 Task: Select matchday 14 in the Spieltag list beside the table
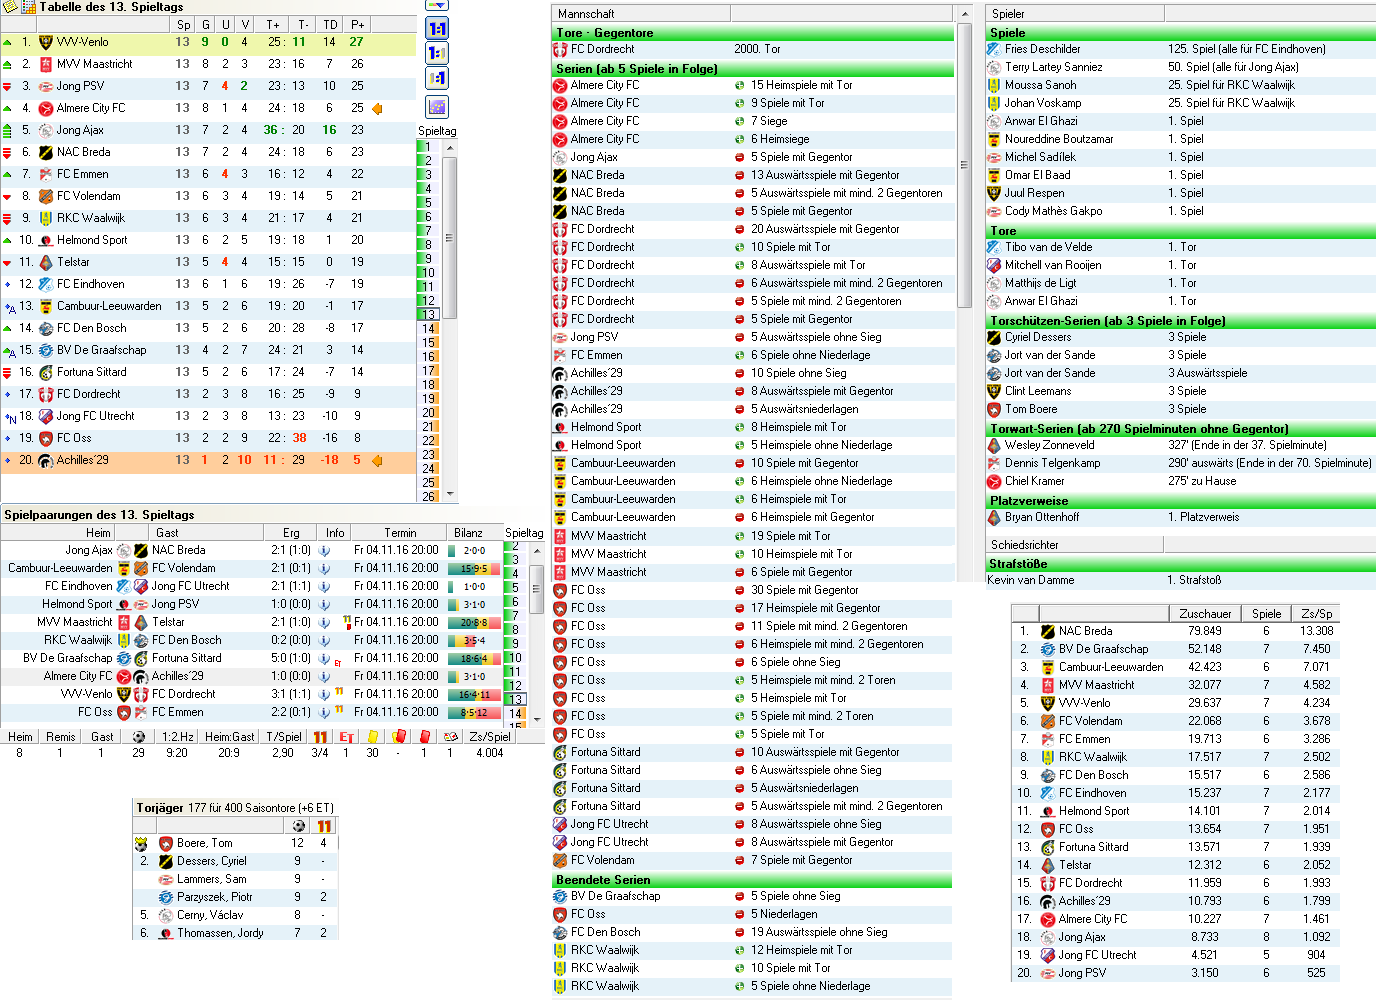click(428, 328)
